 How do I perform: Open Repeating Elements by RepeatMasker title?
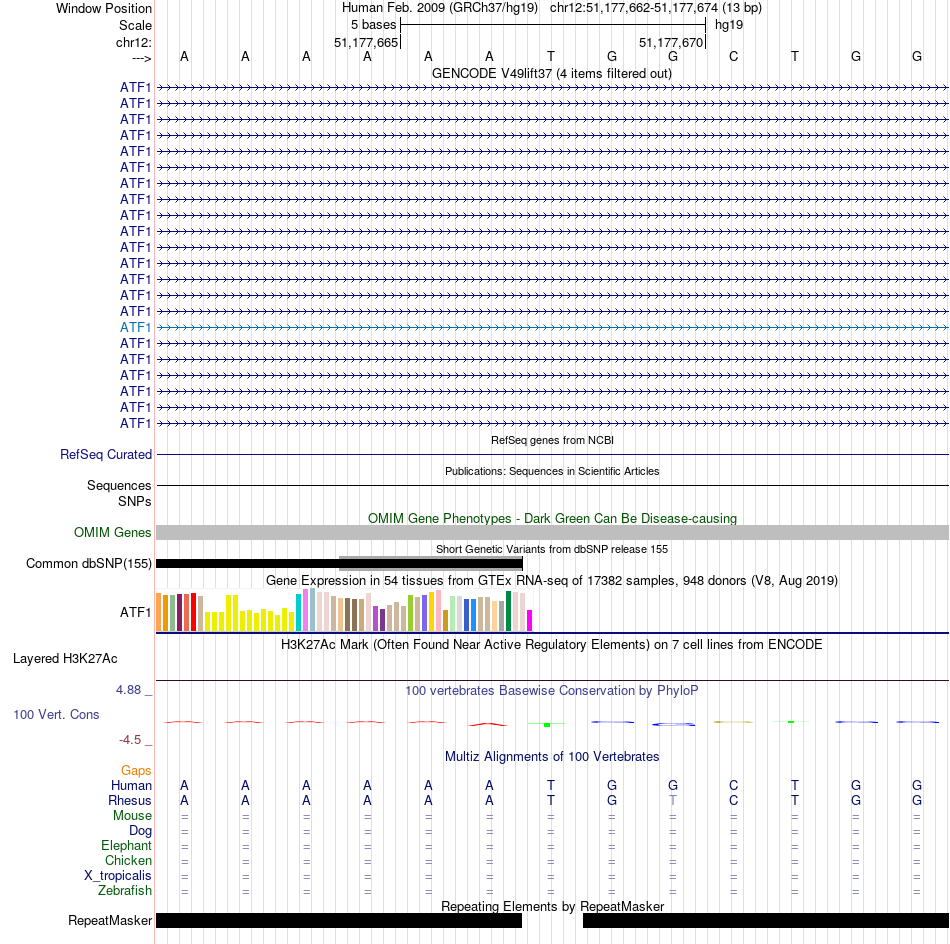(x=552, y=906)
